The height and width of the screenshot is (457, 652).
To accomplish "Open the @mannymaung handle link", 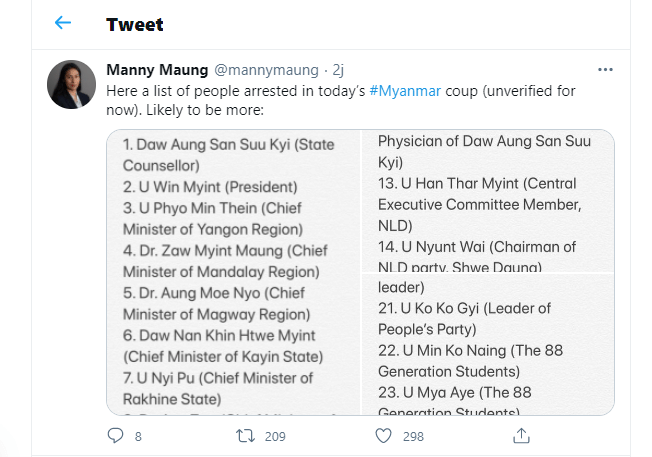I will pyautogui.click(x=264, y=70).
